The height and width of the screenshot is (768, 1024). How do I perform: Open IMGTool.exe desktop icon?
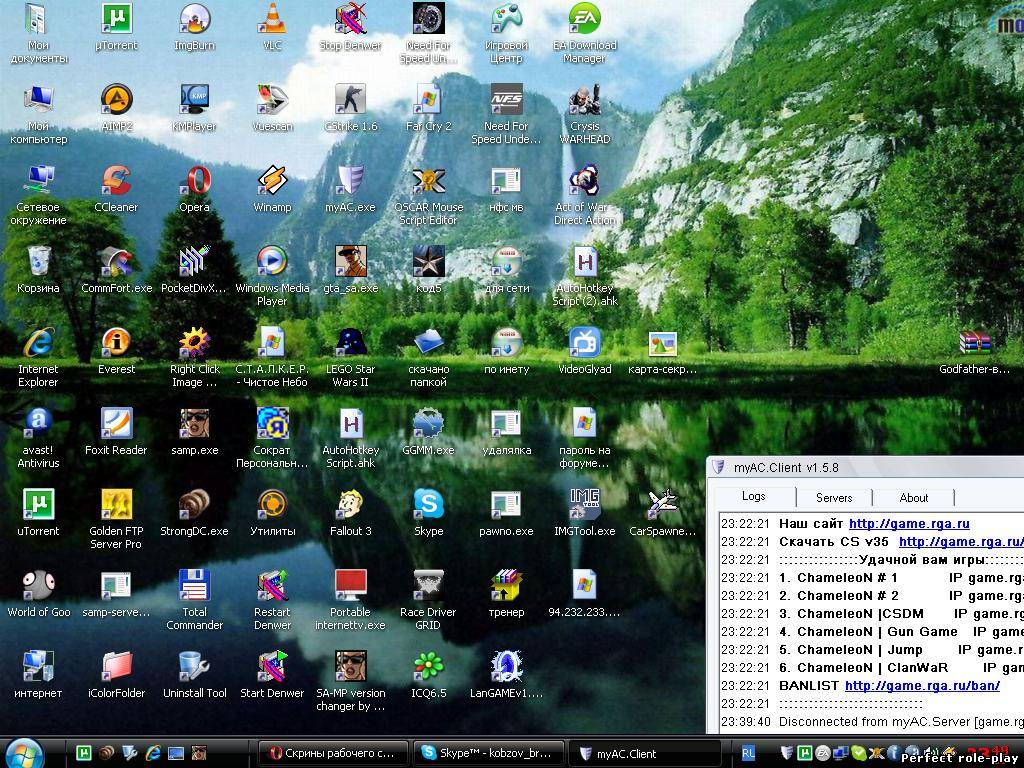point(584,513)
